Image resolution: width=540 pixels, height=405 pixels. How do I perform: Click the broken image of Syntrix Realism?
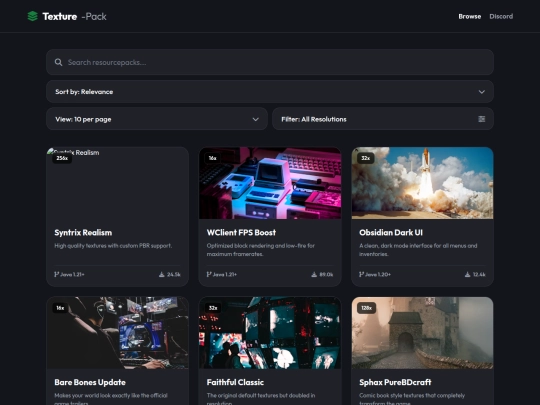point(117,183)
